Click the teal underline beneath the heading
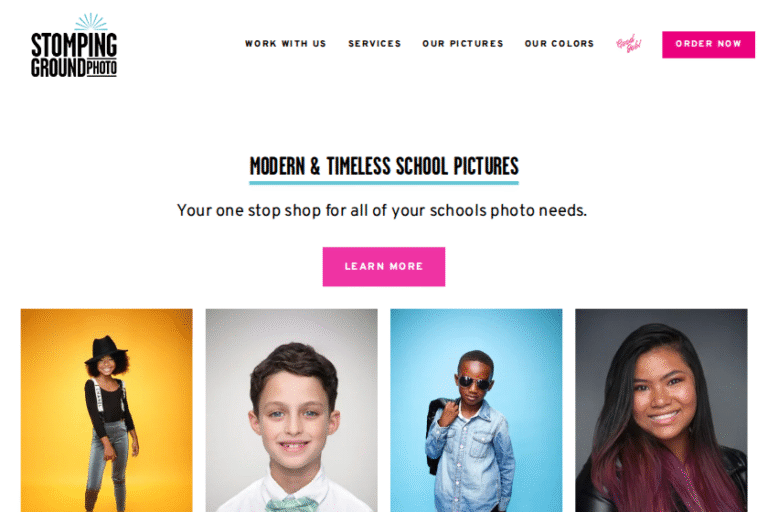 pos(384,183)
